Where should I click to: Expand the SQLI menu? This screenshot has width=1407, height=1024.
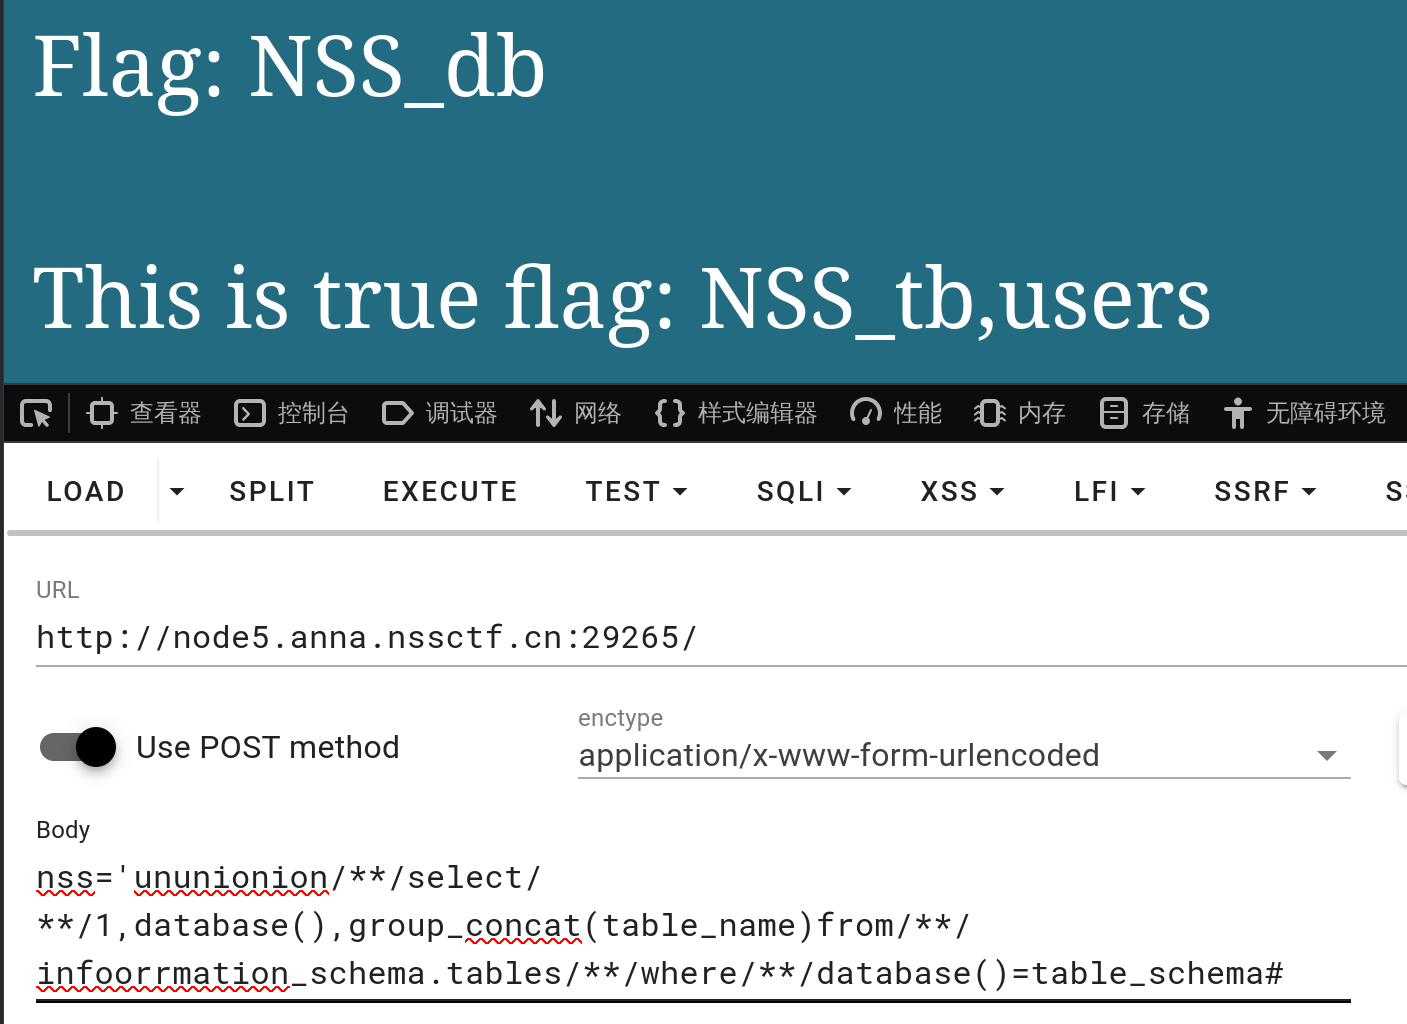(x=803, y=491)
